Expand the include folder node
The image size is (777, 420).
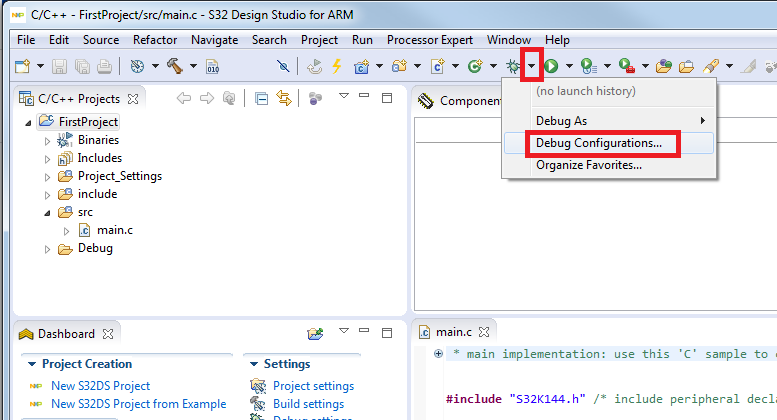click(48, 195)
